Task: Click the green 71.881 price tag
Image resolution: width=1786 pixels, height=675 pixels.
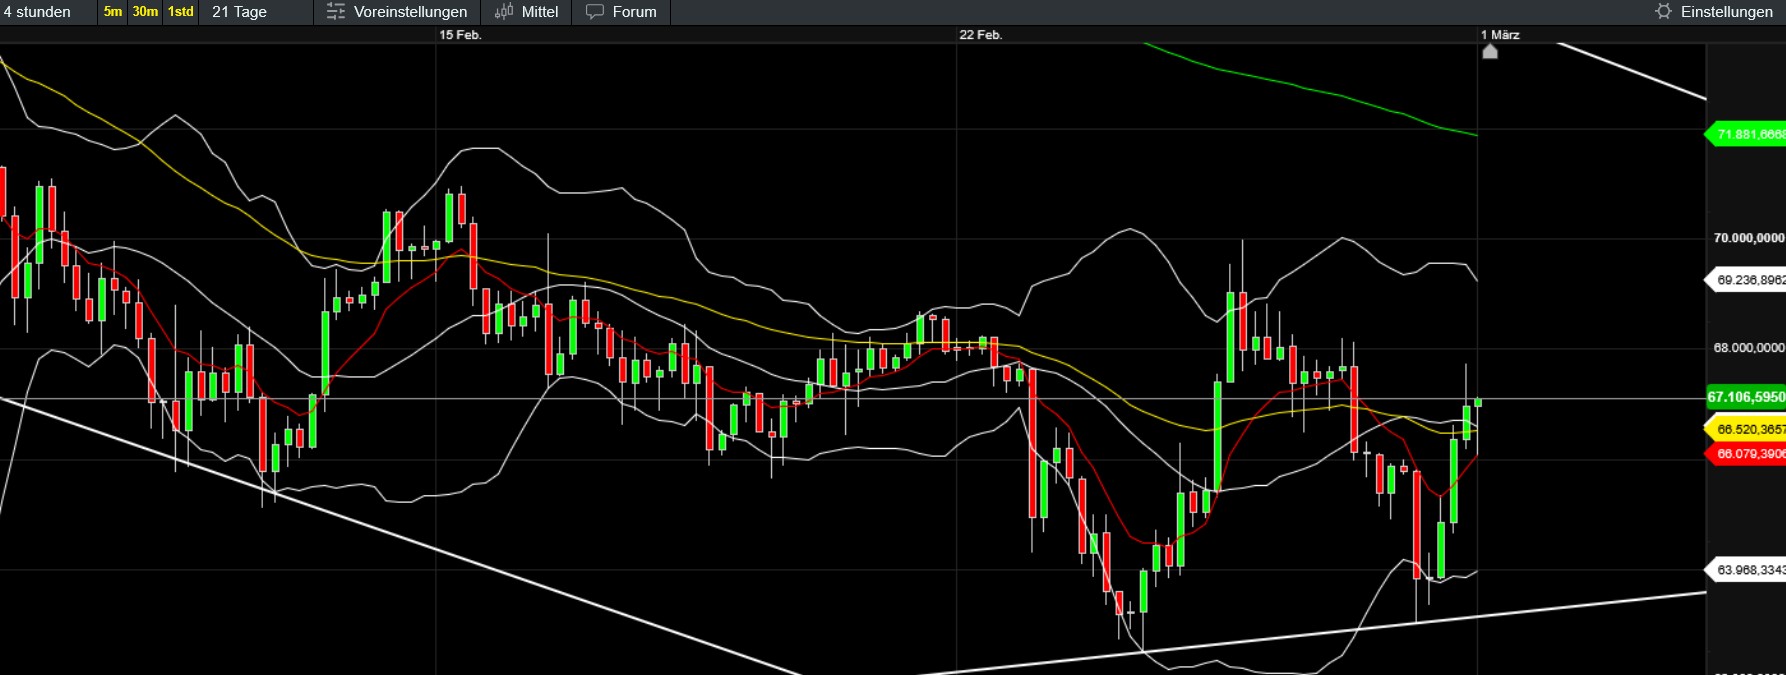Action: click(1749, 134)
